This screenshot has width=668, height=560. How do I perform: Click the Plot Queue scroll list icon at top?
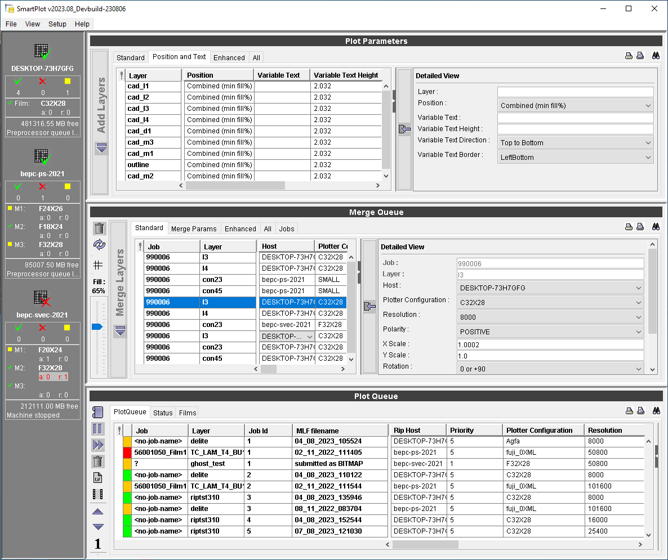point(98,412)
